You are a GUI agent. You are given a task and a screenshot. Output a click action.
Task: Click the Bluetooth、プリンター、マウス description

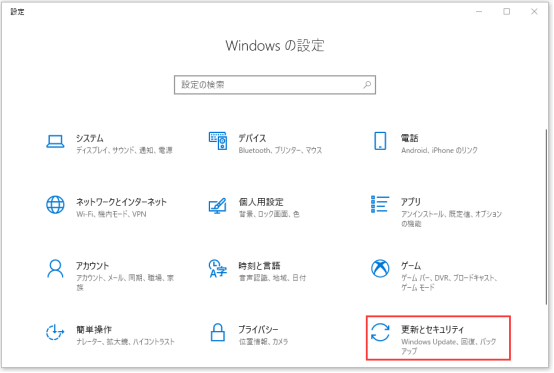pos(281,150)
